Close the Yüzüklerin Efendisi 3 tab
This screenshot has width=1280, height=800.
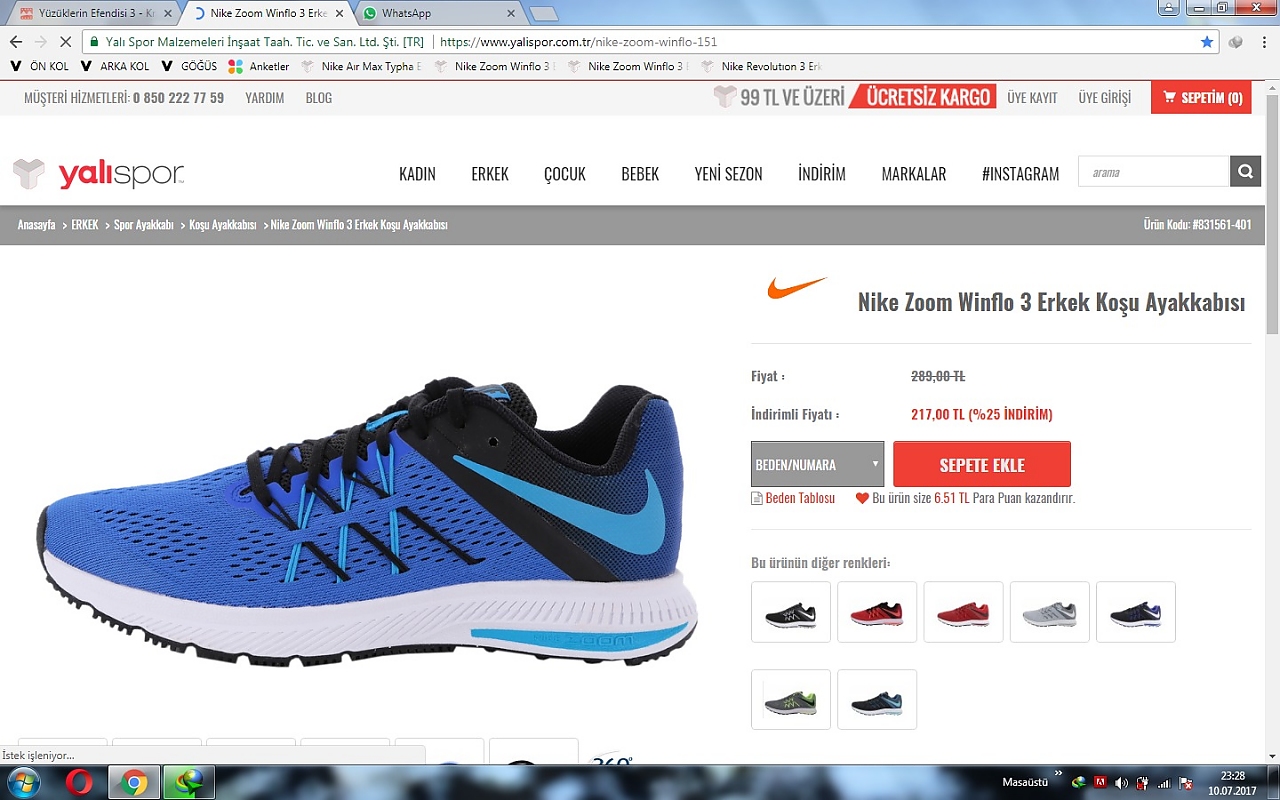167,14
